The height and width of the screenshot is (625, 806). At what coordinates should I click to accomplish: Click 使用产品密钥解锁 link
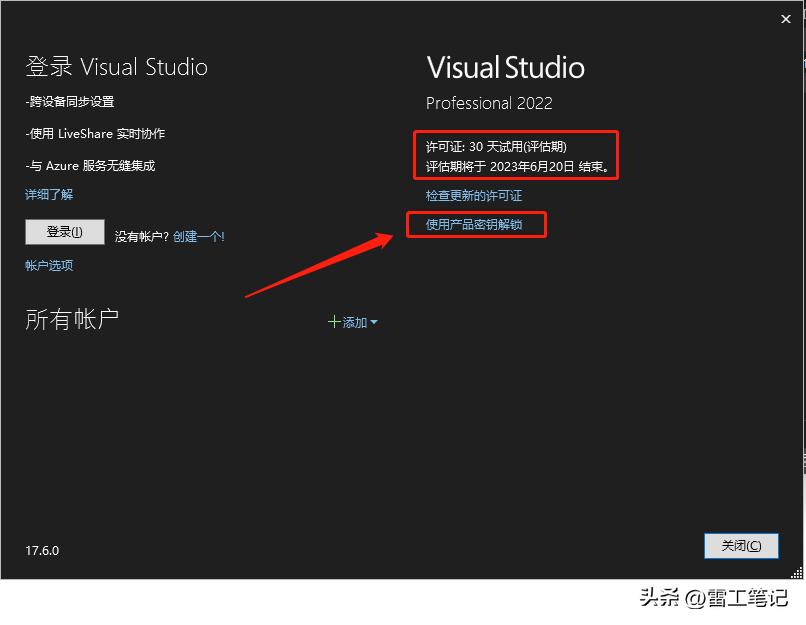477,225
